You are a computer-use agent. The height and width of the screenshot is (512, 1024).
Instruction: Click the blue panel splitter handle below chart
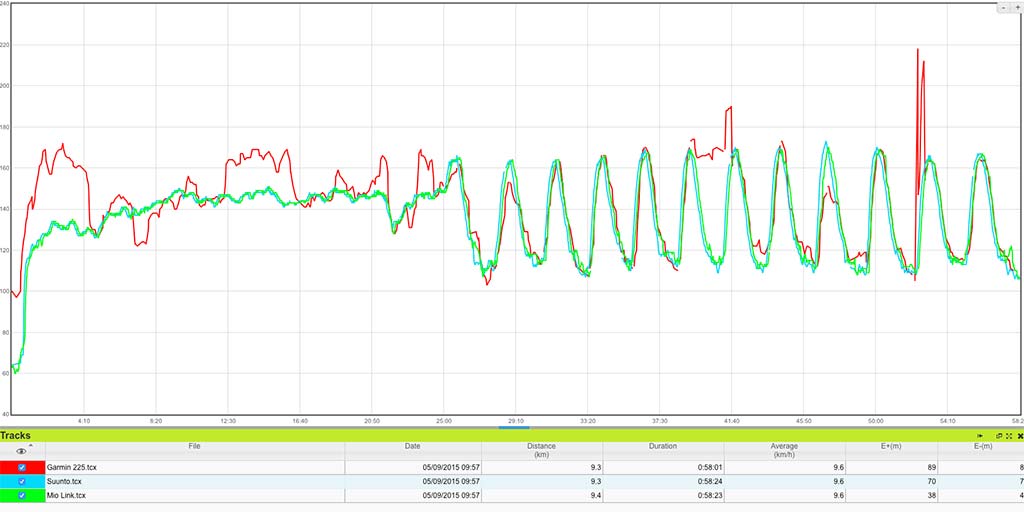pyautogui.click(x=514, y=428)
